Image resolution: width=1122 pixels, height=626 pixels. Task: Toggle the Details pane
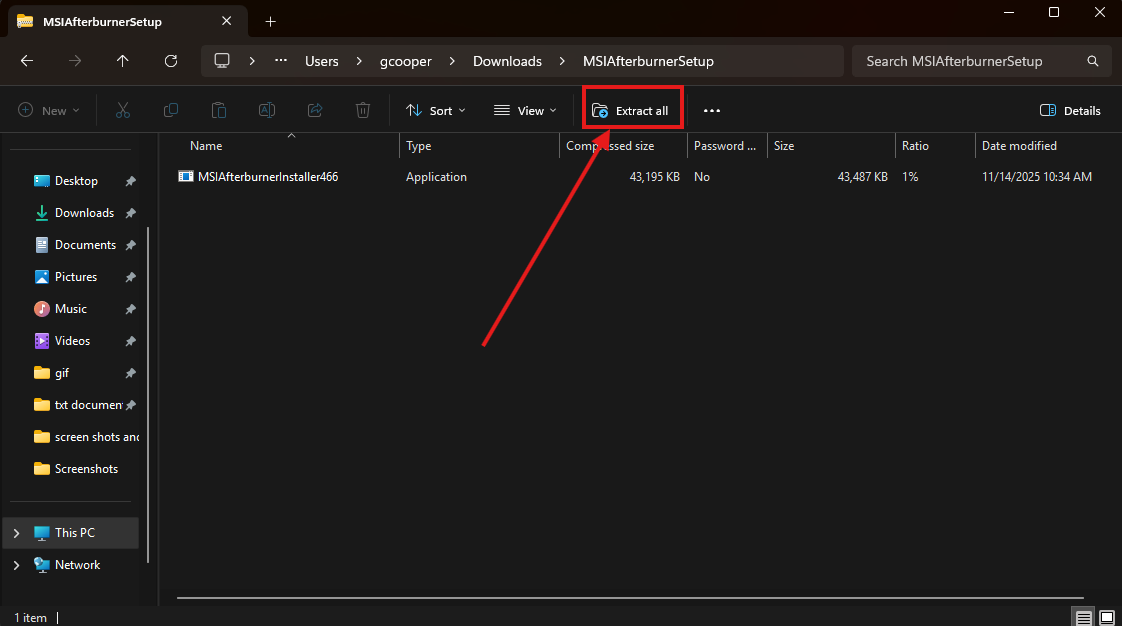pyautogui.click(x=1070, y=110)
